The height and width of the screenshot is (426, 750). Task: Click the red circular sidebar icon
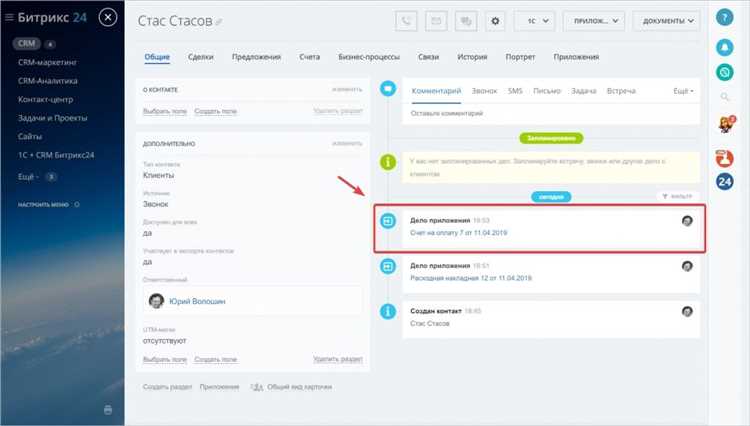[x=725, y=158]
